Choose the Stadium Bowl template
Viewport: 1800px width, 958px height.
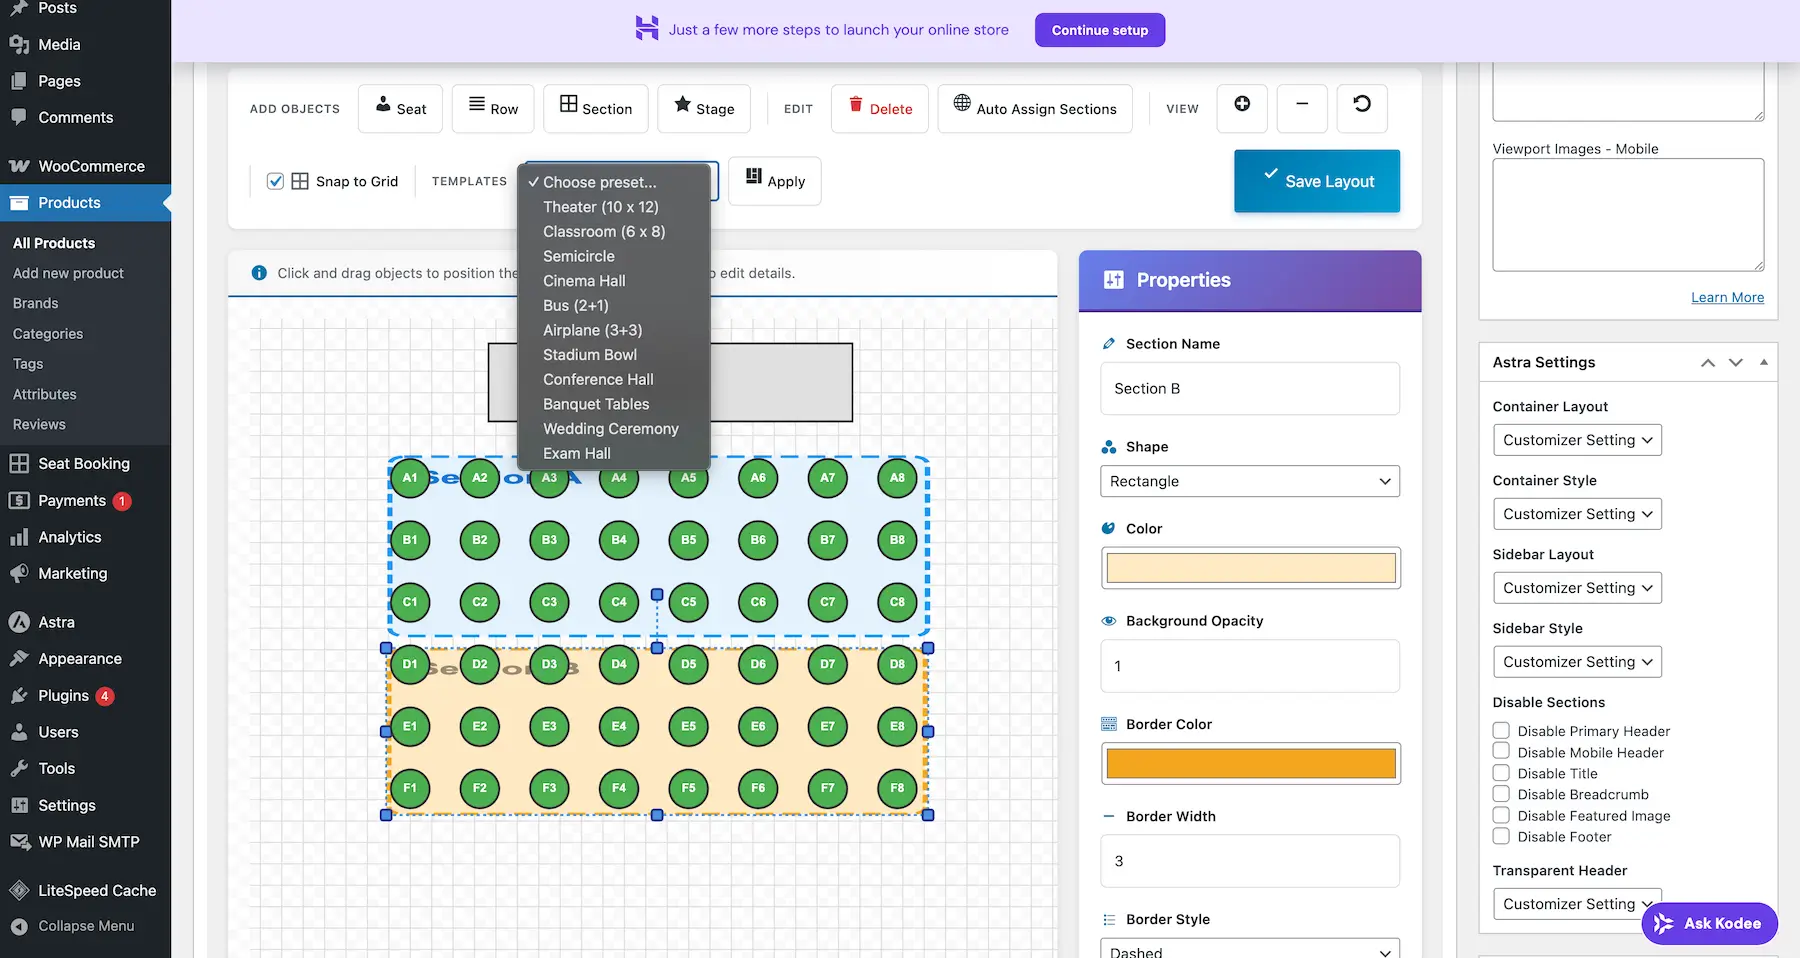point(589,355)
